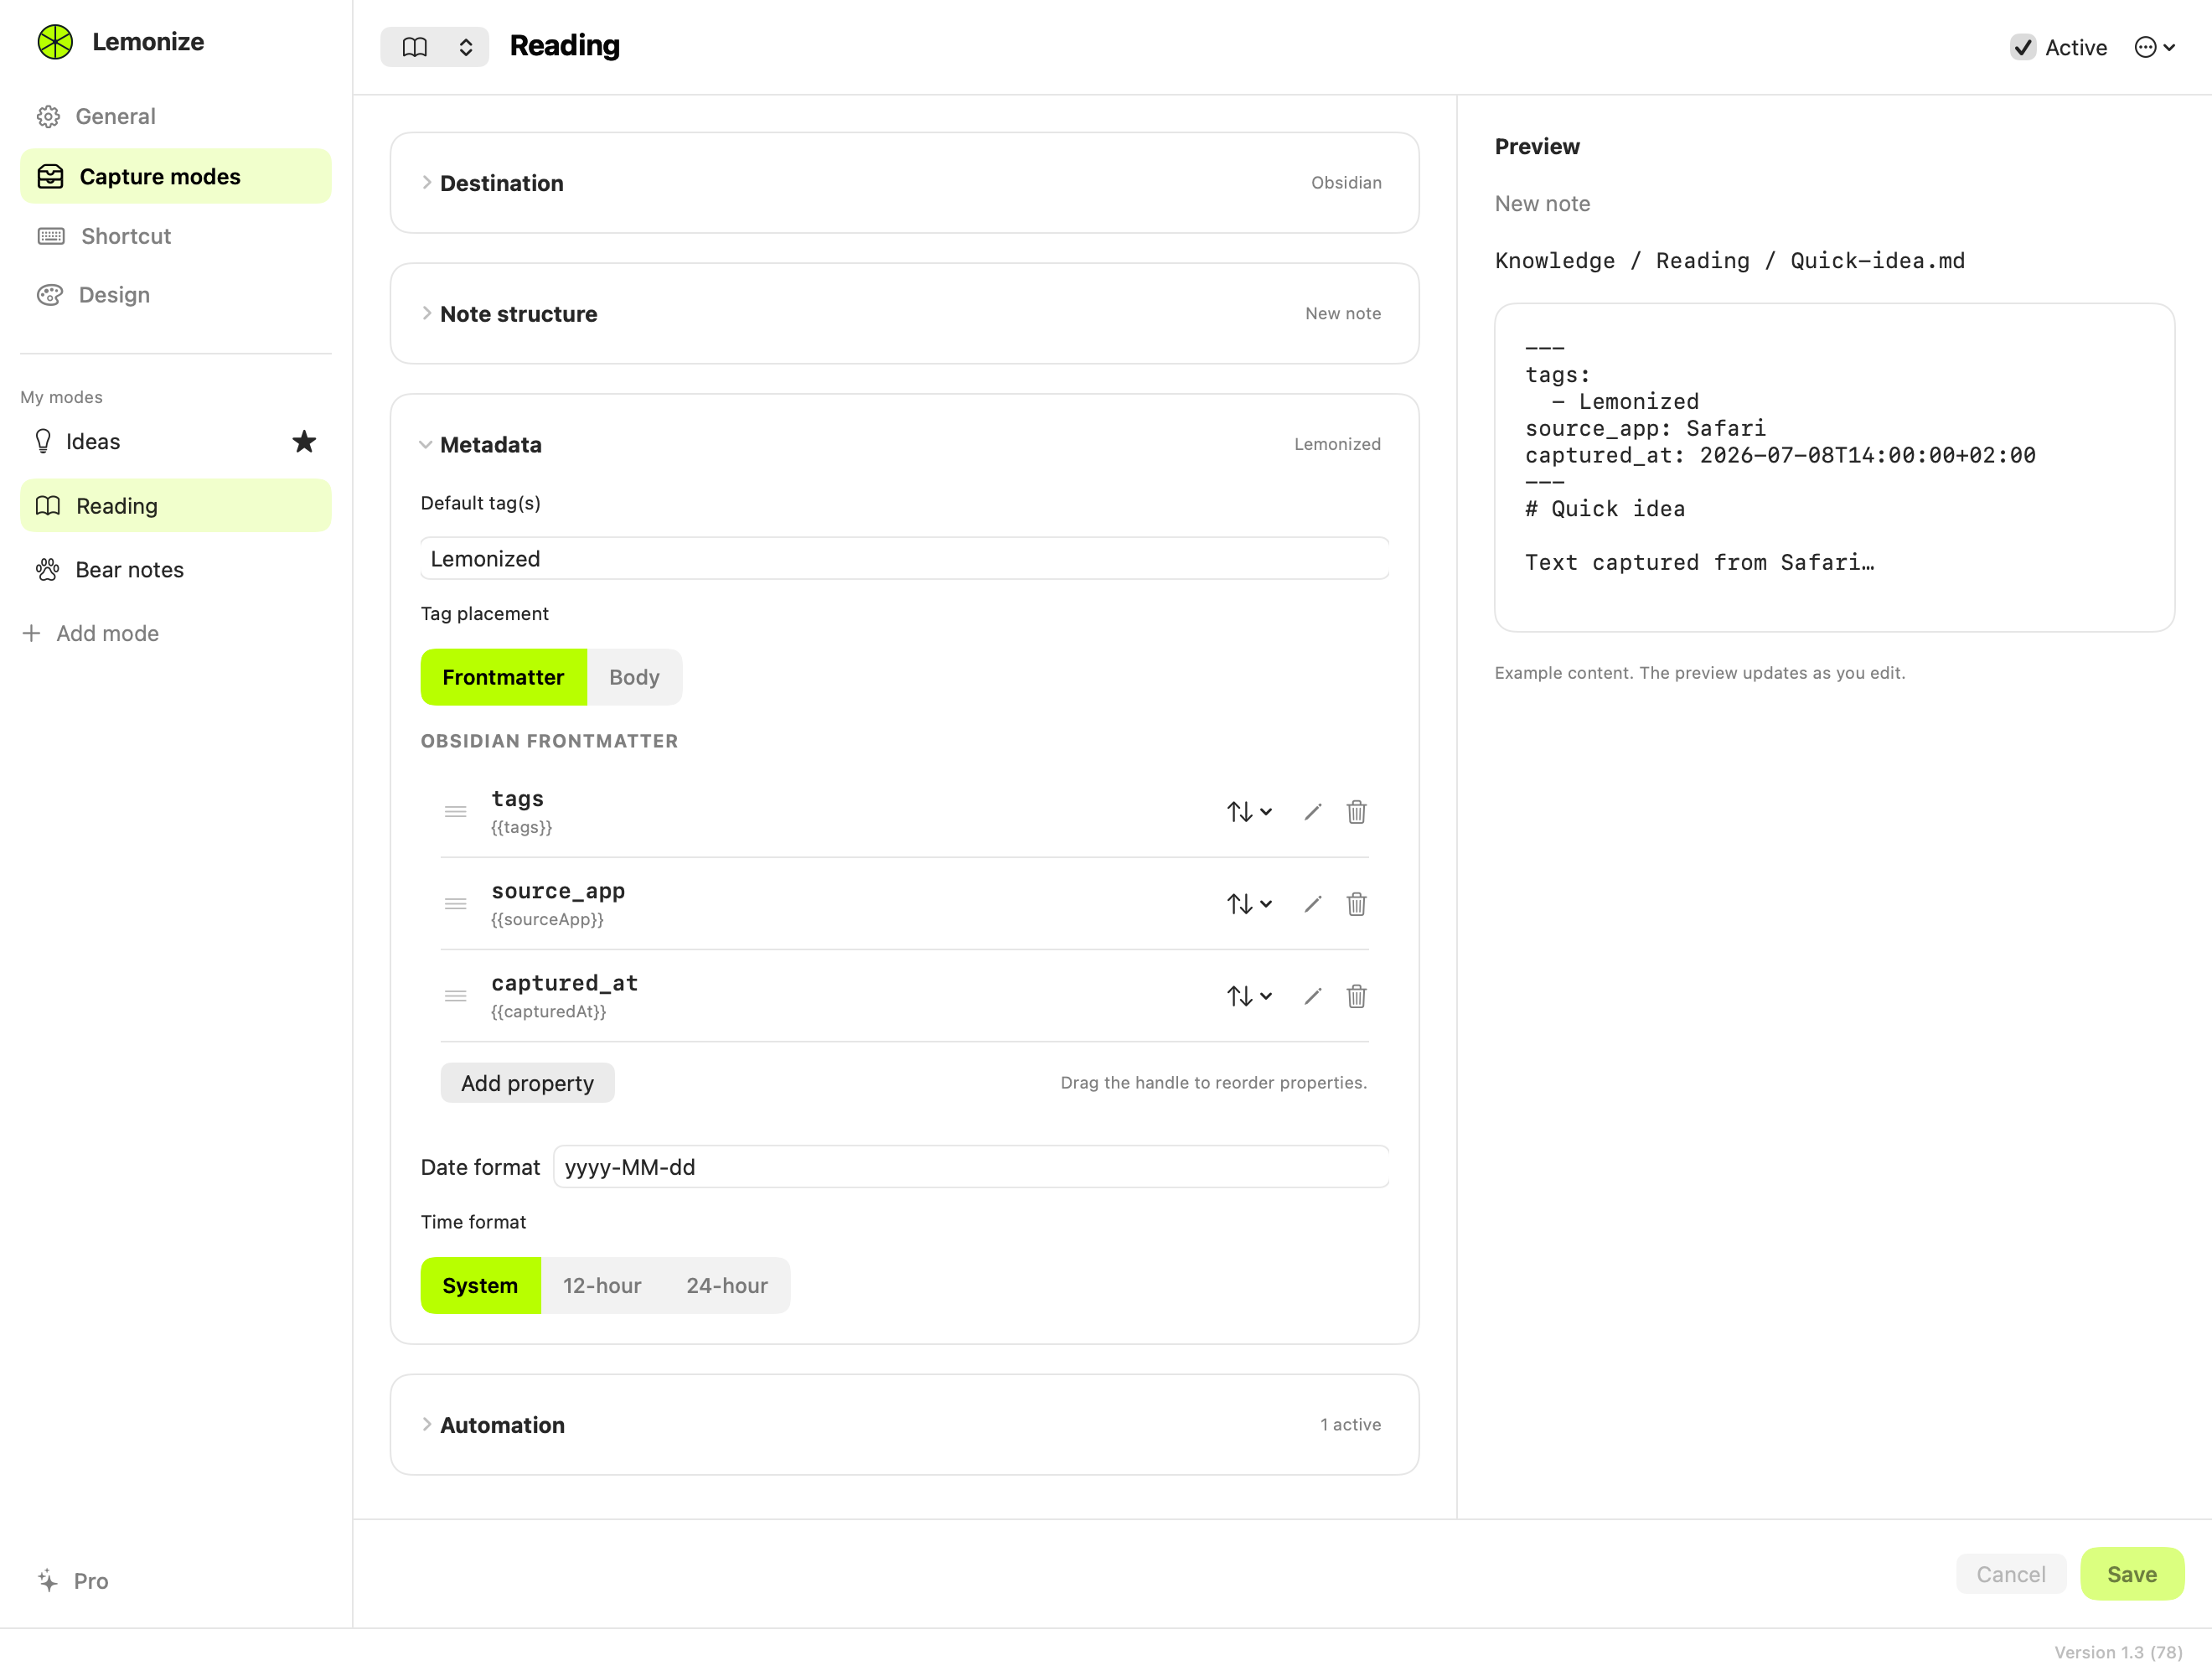Image resolution: width=2212 pixels, height=1676 pixels.
Task: Click the drag handle for tags property
Action: click(455, 811)
